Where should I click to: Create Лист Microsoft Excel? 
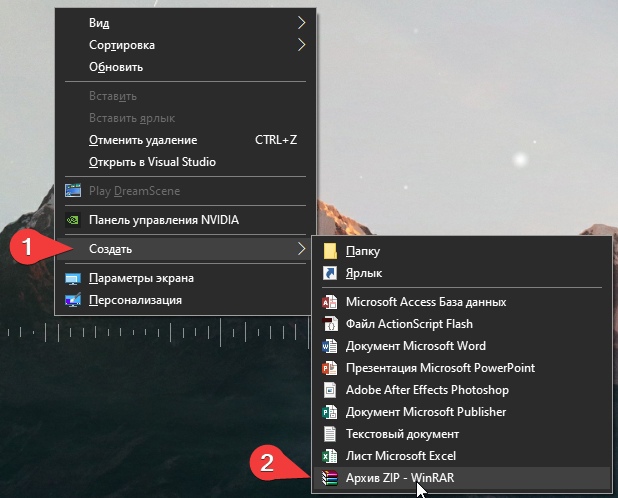(462, 456)
